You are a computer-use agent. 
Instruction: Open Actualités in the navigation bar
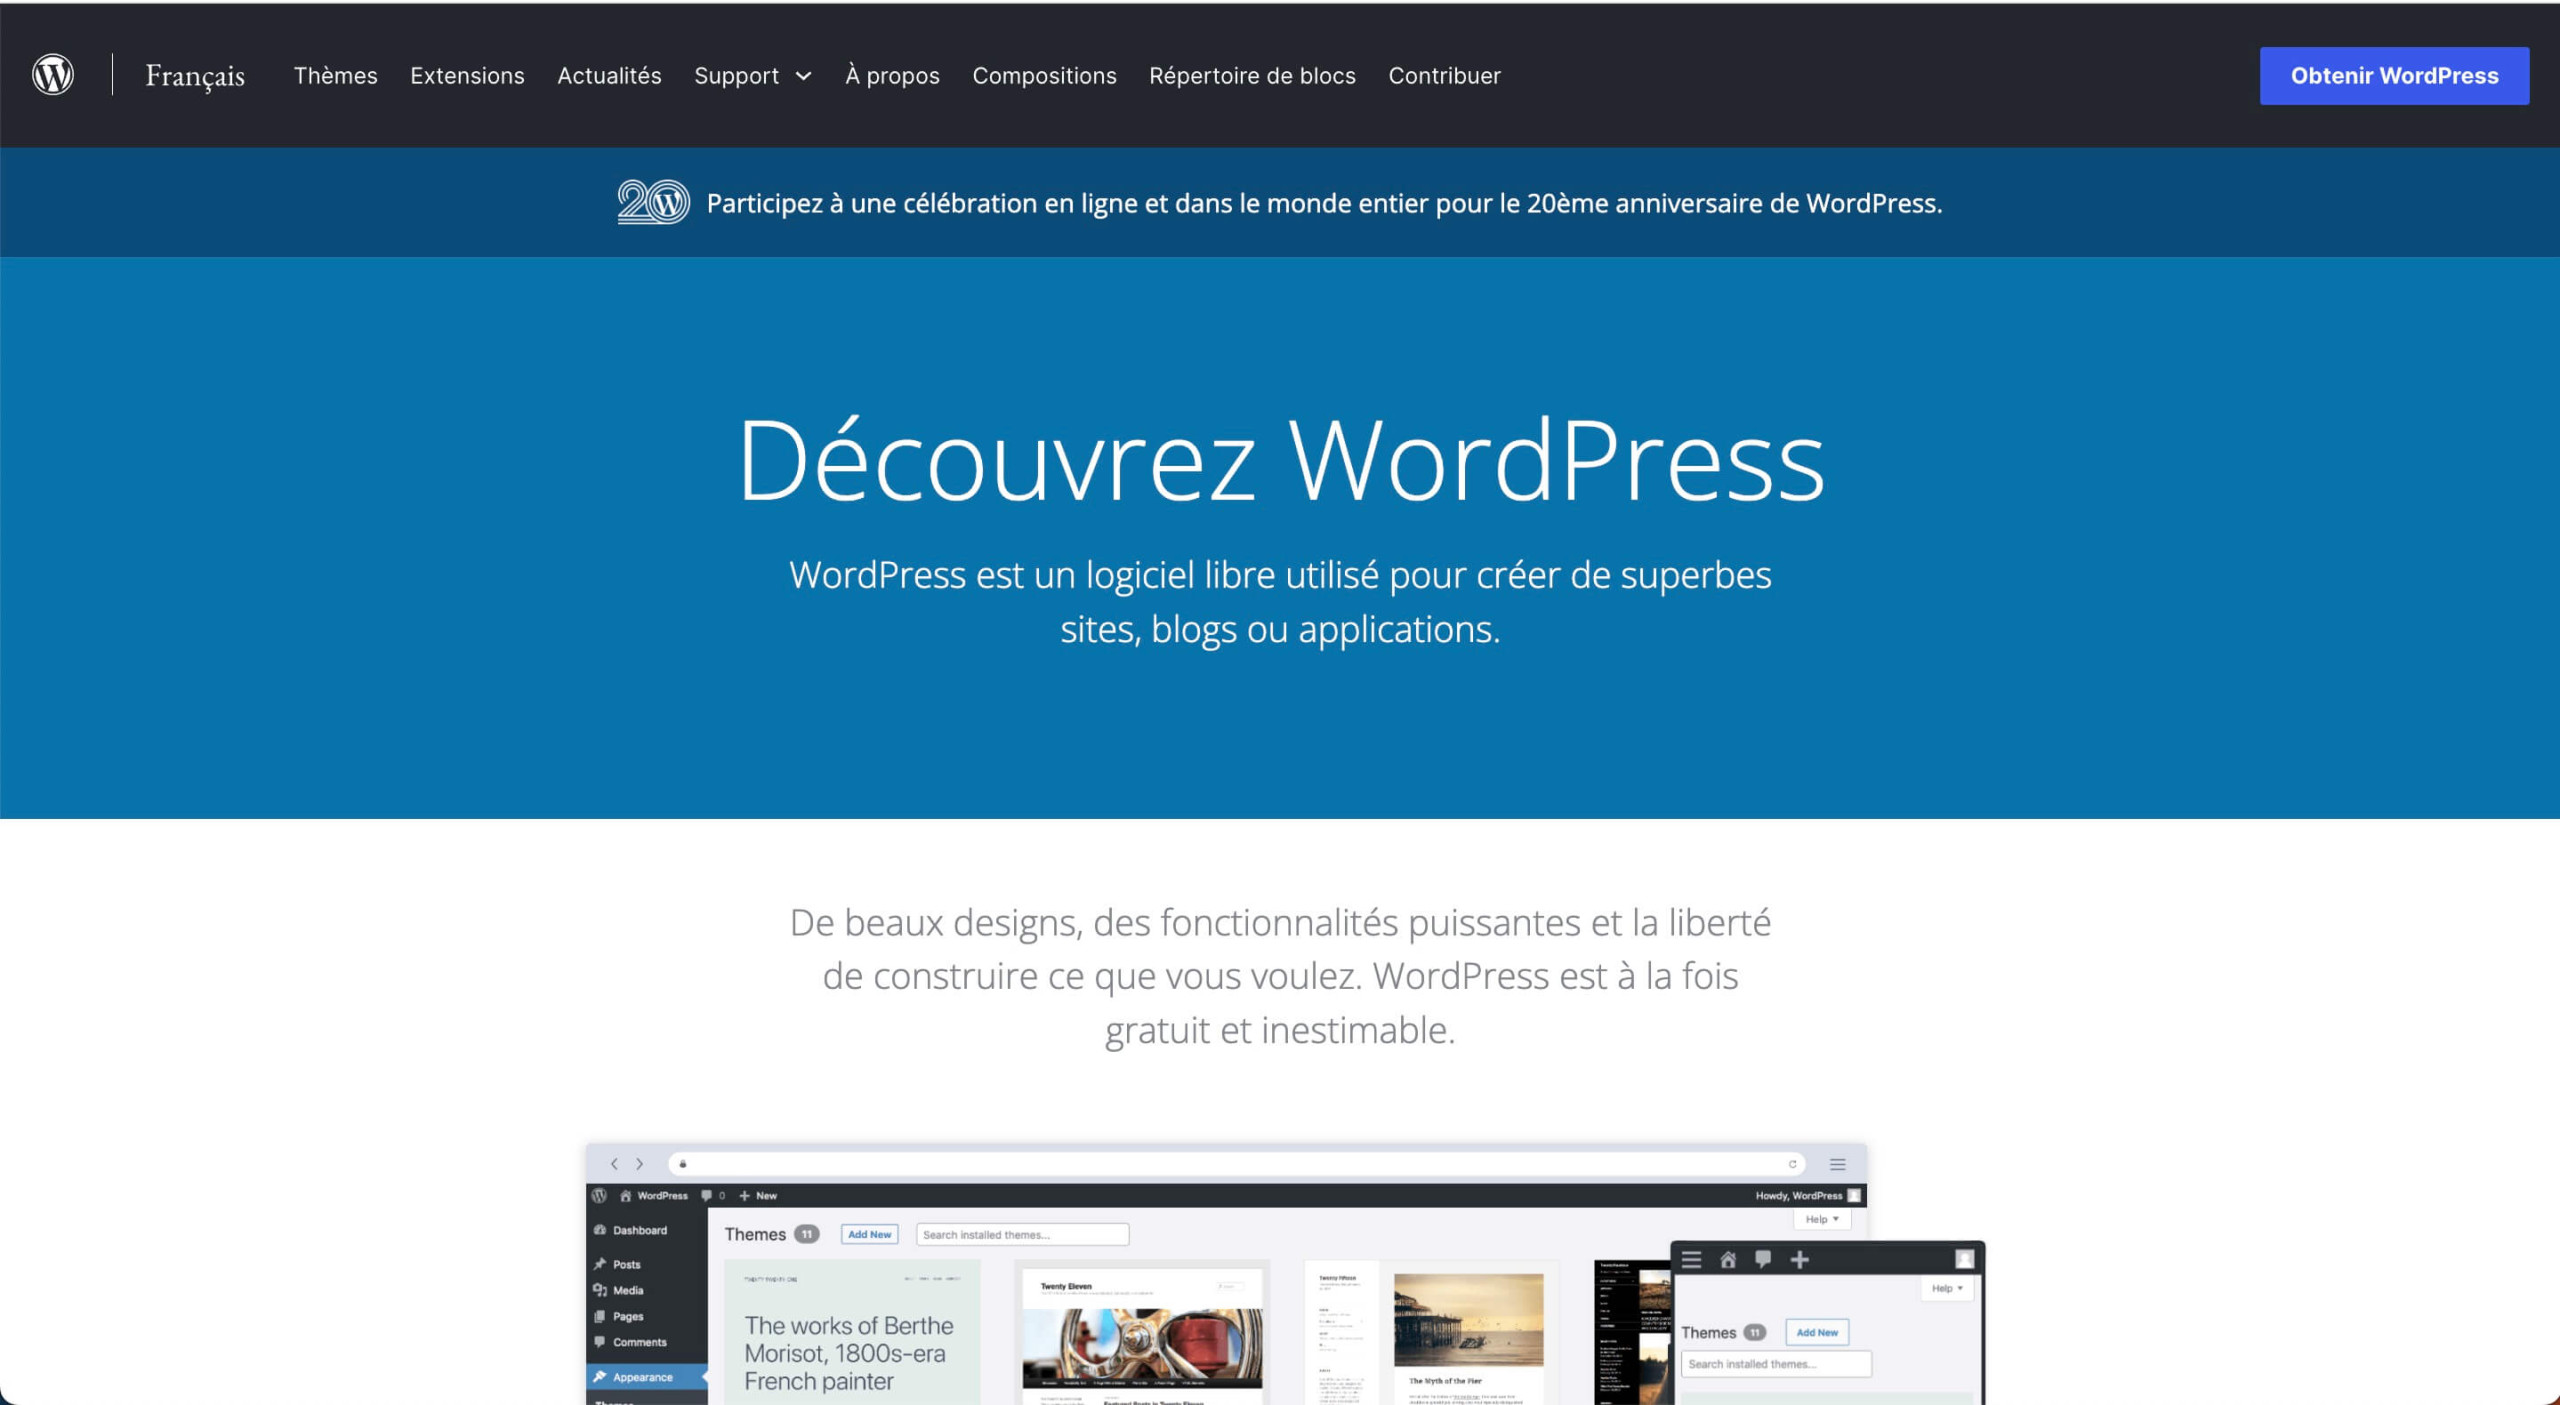tap(609, 76)
